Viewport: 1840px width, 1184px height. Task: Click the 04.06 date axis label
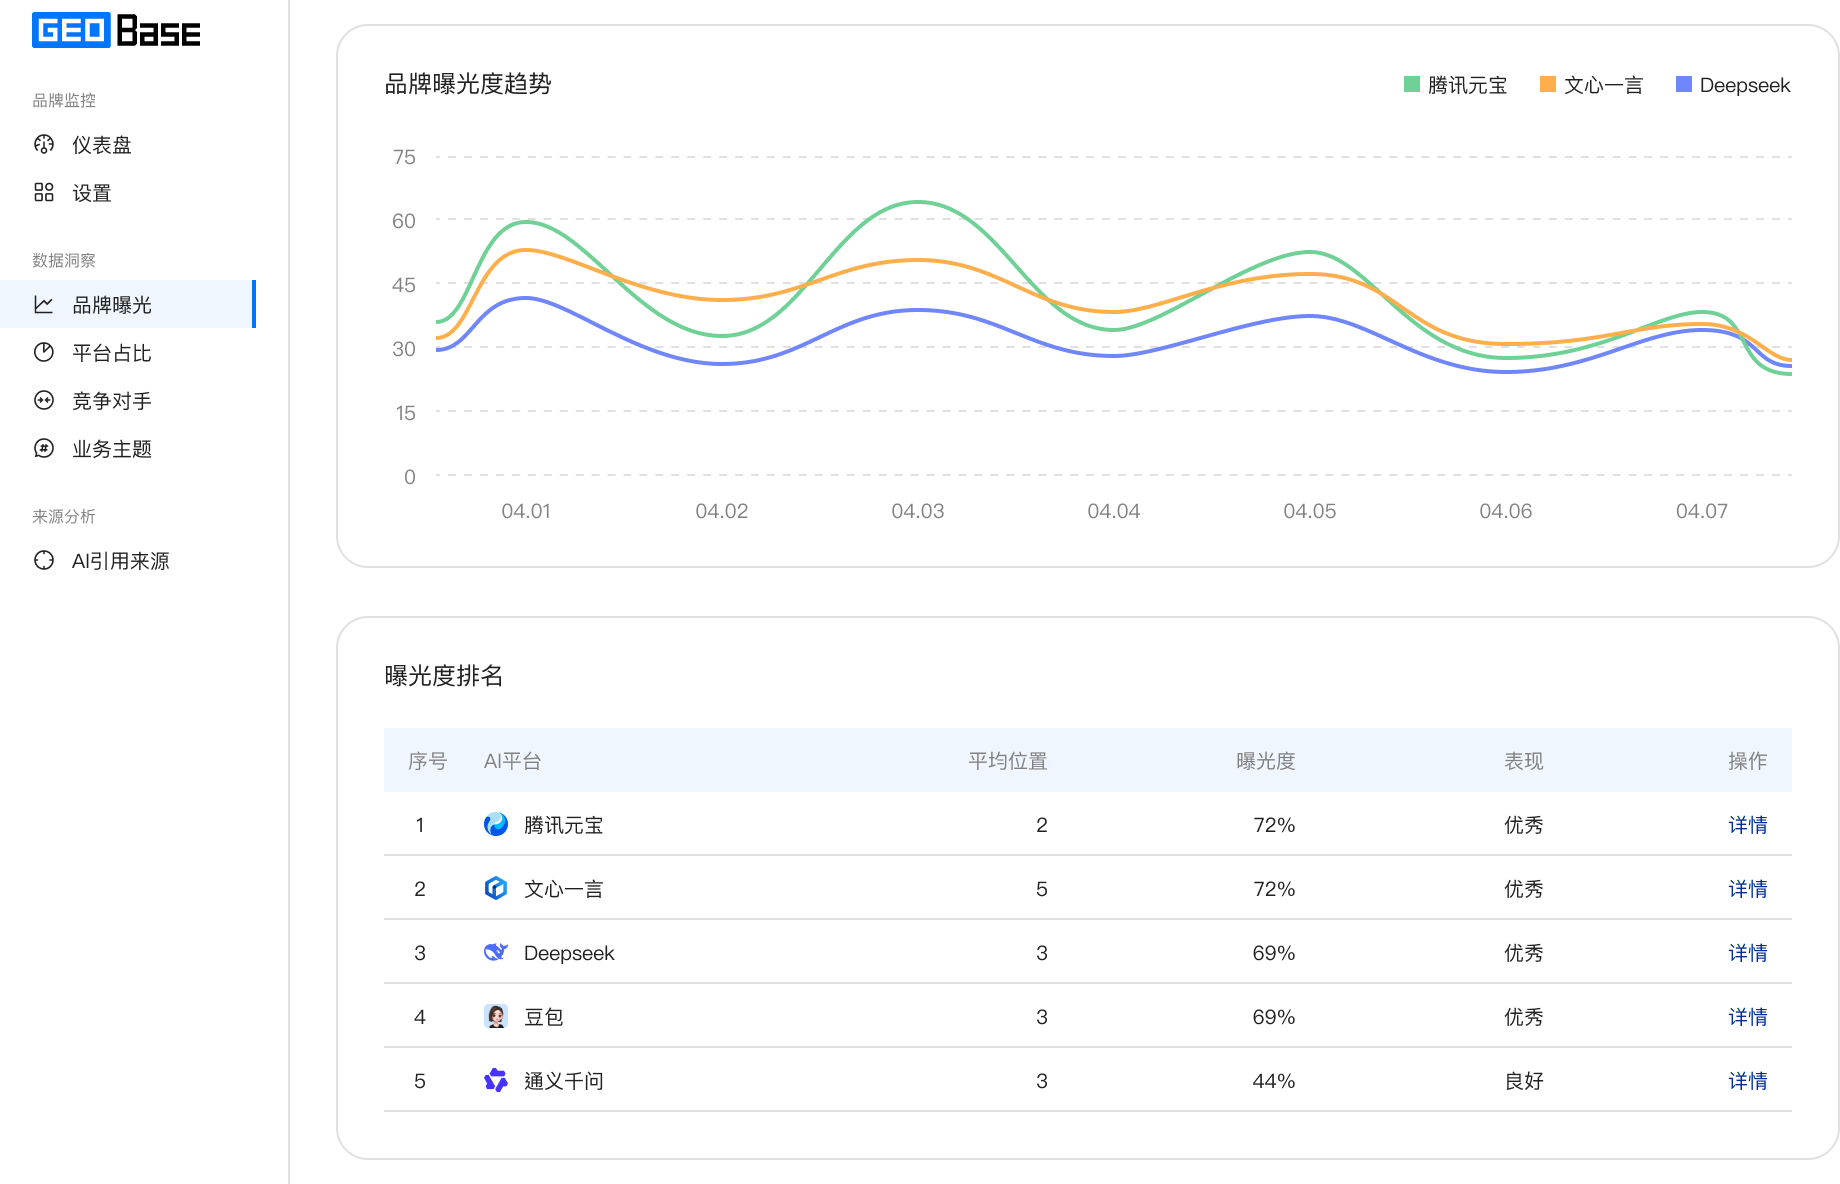pos(1506,511)
